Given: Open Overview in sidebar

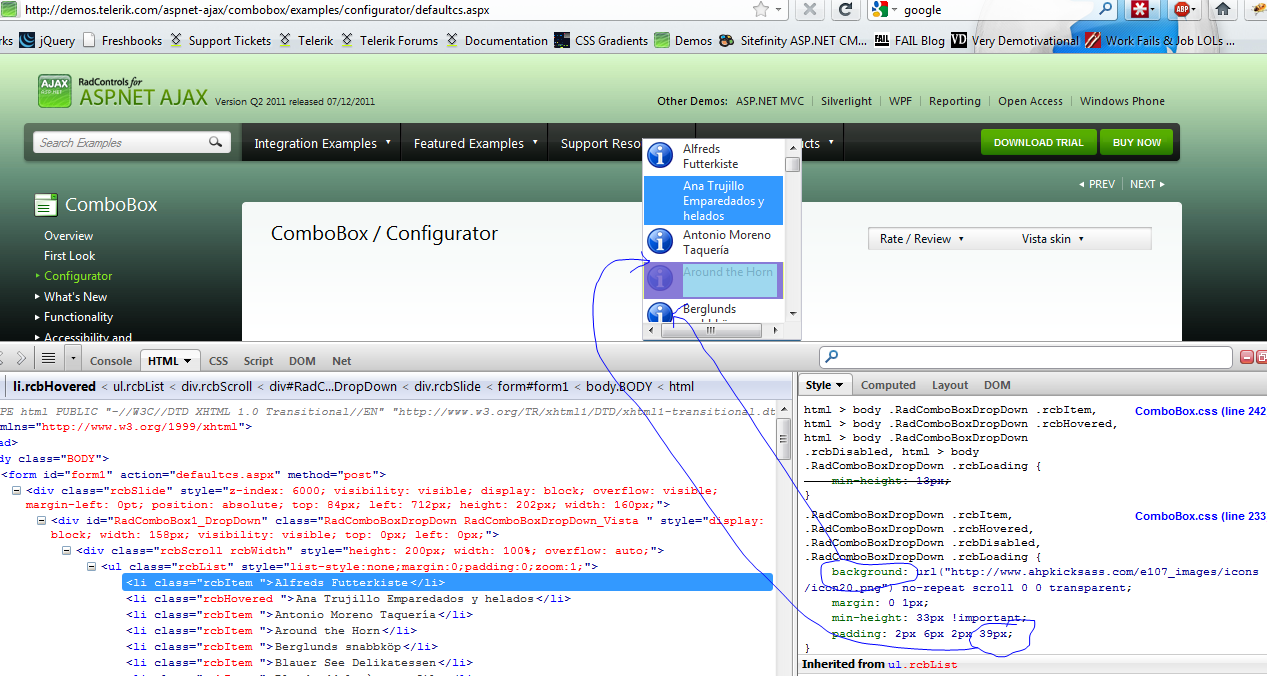Looking at the screenshot, I should (x=68, y=236).
